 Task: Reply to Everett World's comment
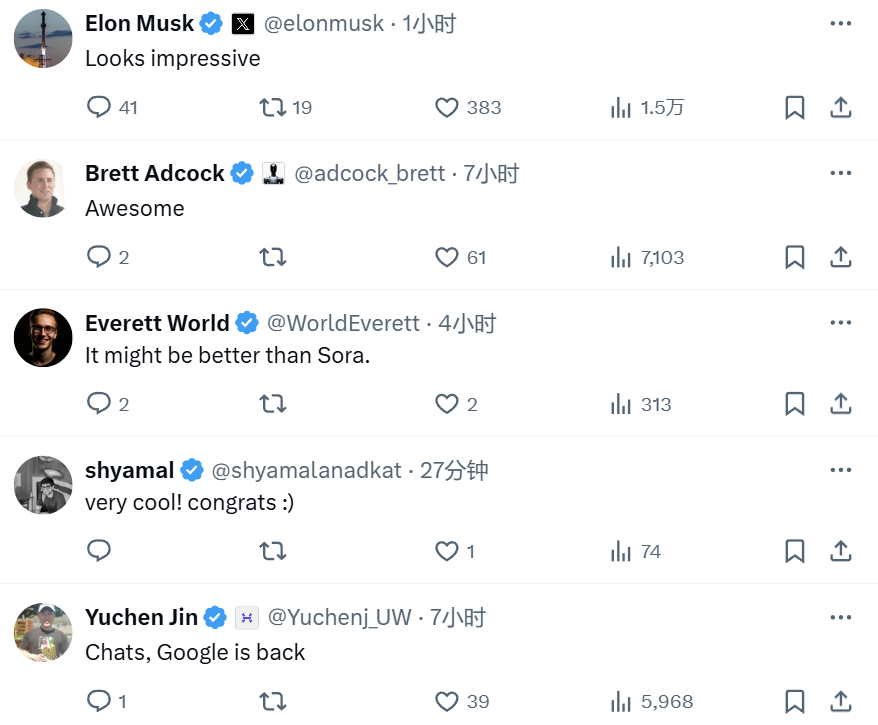(x=99, y=404)
